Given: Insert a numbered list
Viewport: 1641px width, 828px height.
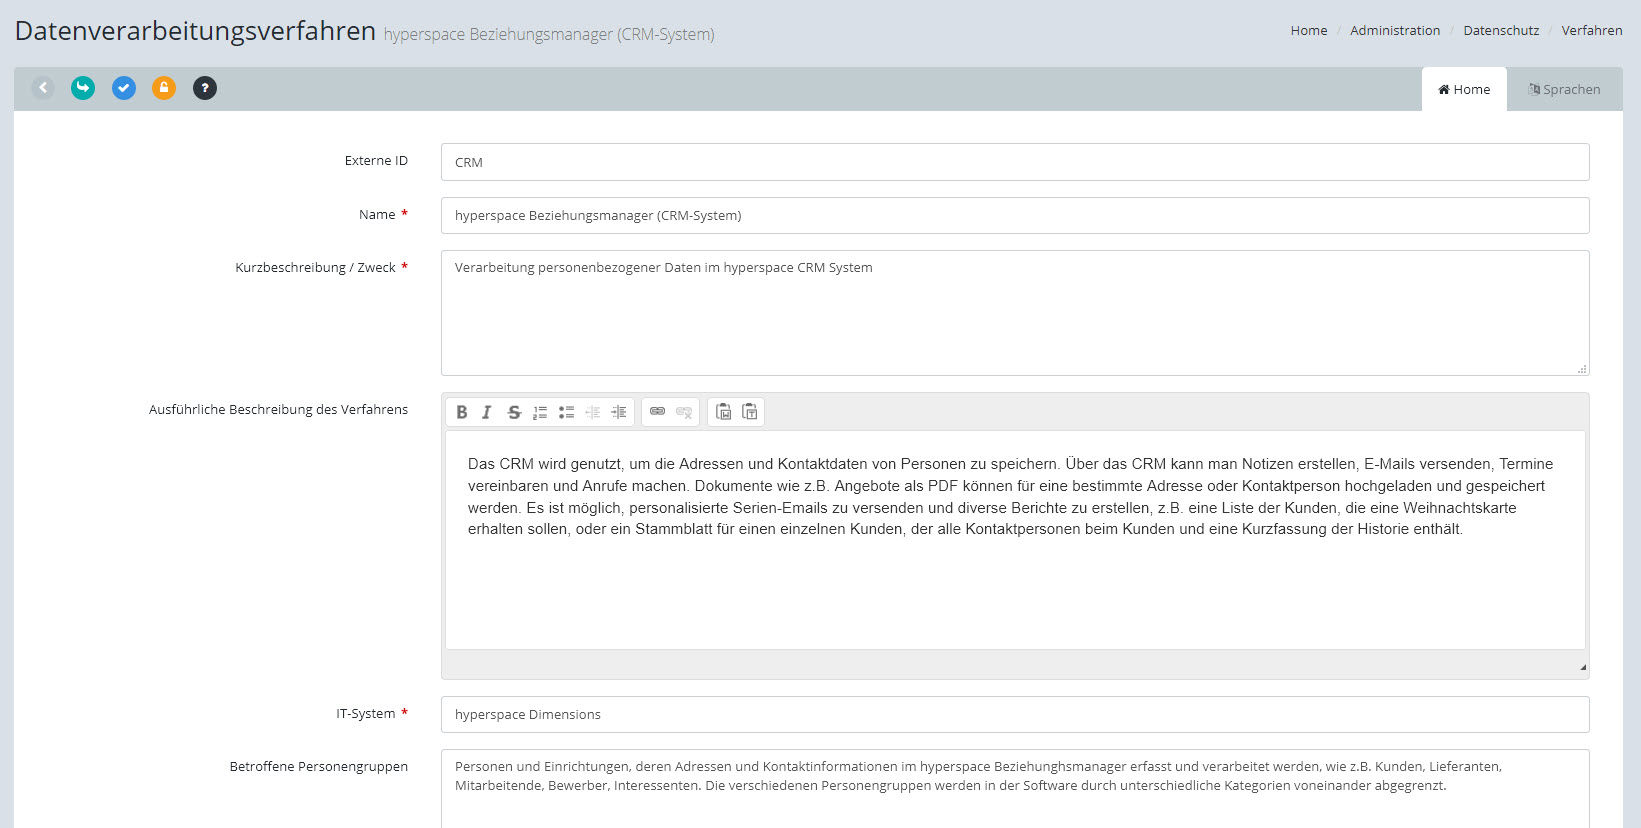Looking at the screenshot, I should [540, 412].
